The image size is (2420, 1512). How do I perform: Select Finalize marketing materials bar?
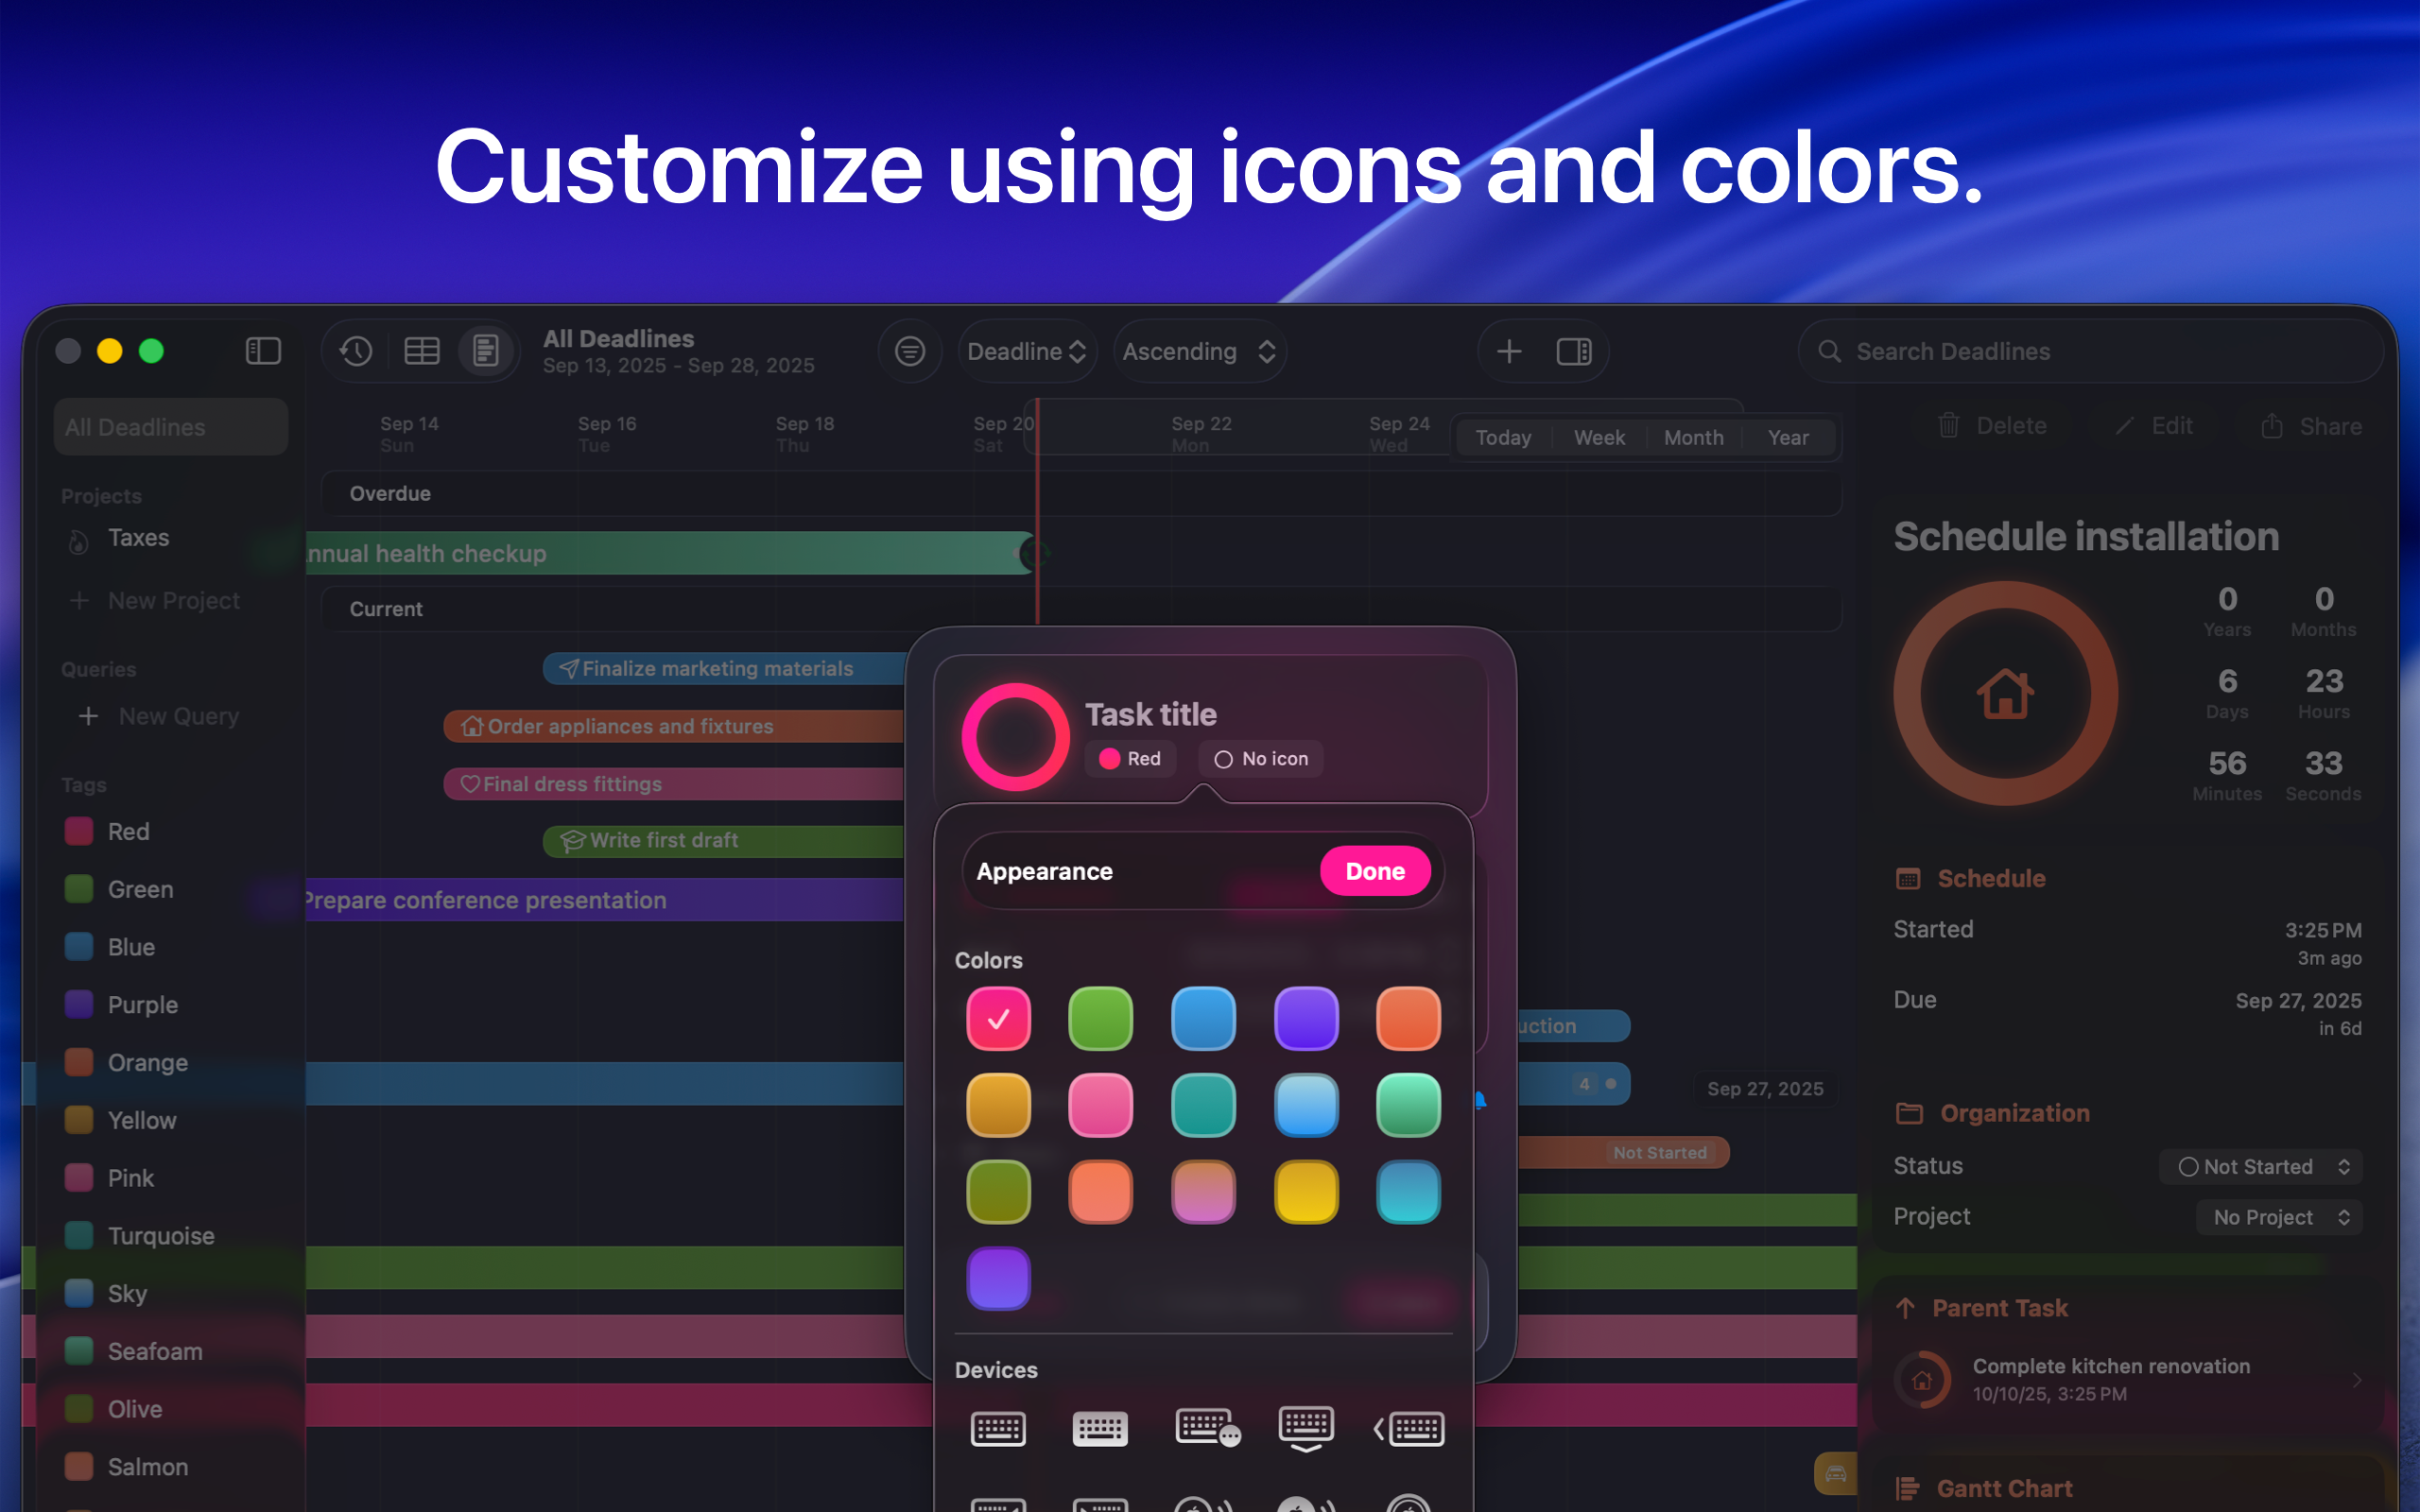click(x=725, y=669)
